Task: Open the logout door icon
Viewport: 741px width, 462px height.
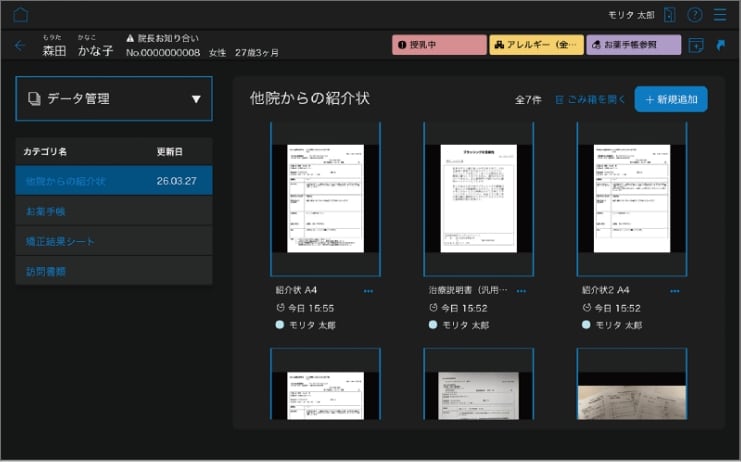Action: coord(669,15)
